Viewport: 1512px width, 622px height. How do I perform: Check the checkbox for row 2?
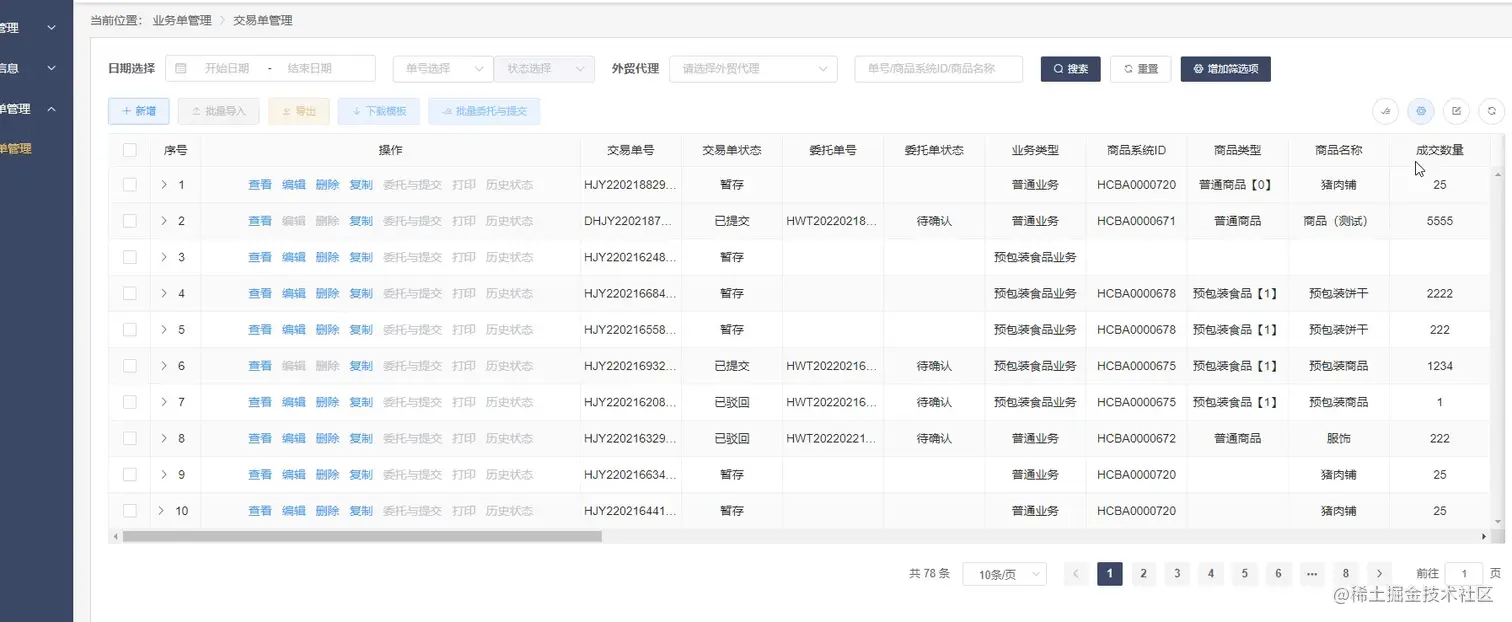130,221
